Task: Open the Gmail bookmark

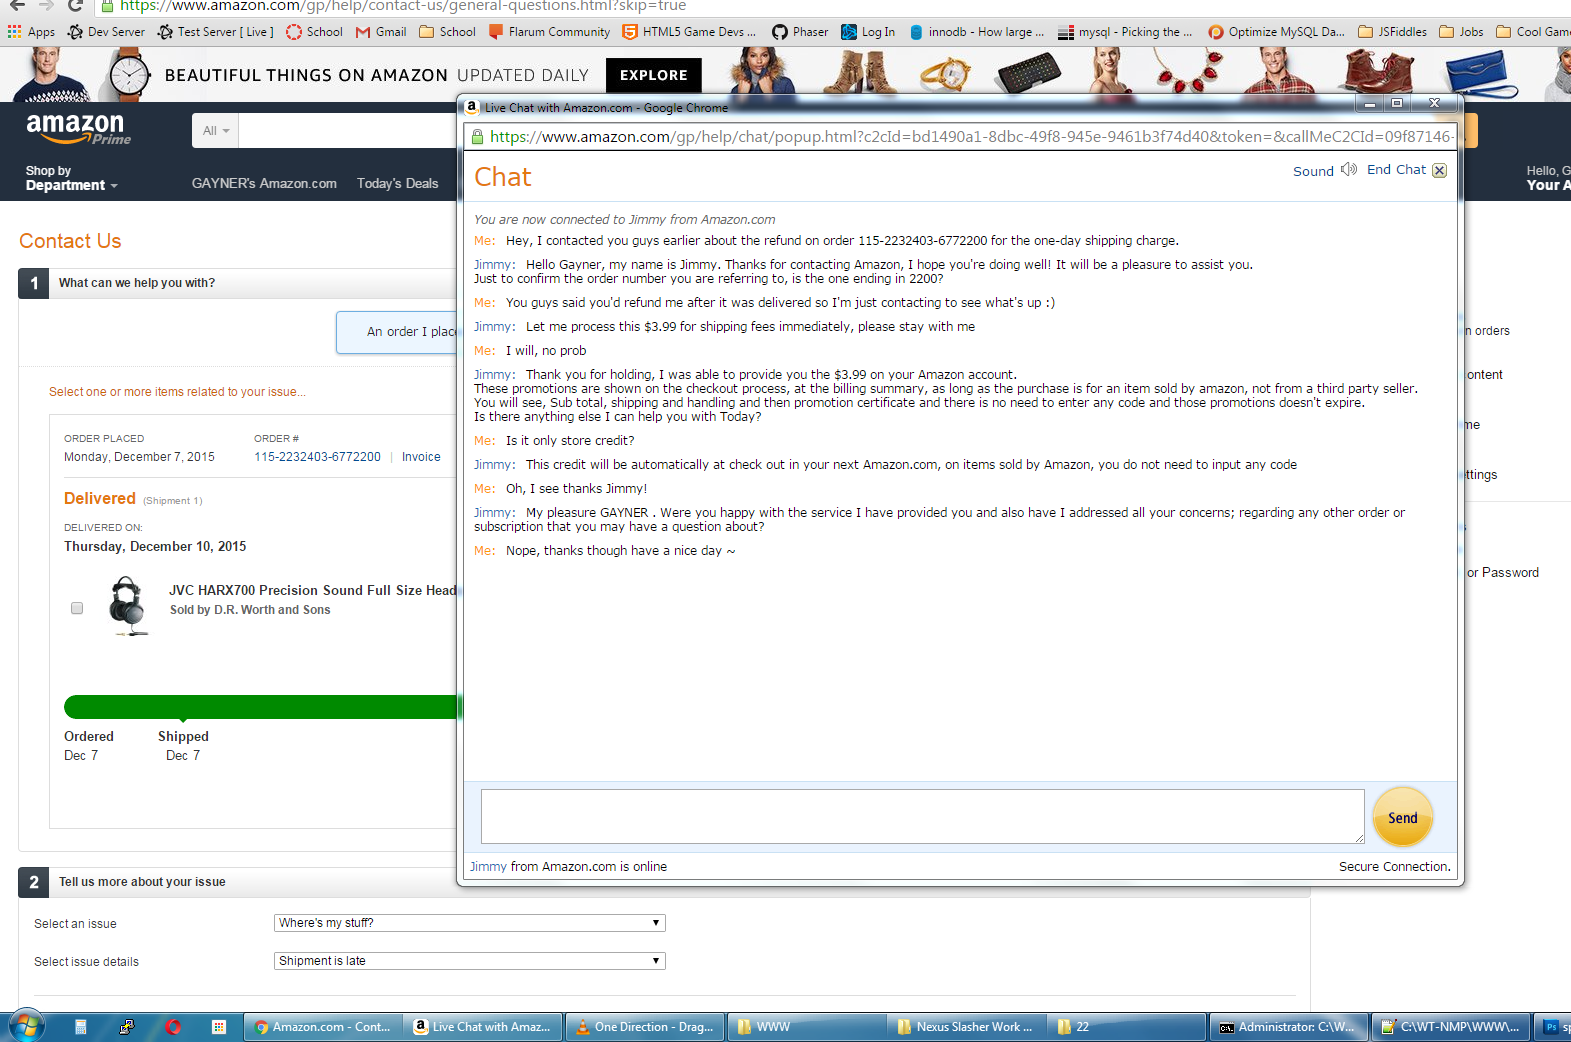Action: [381, 32]
